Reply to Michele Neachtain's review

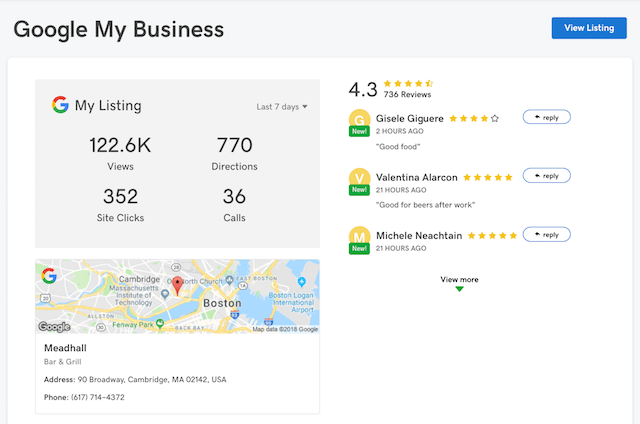point(547,234)
